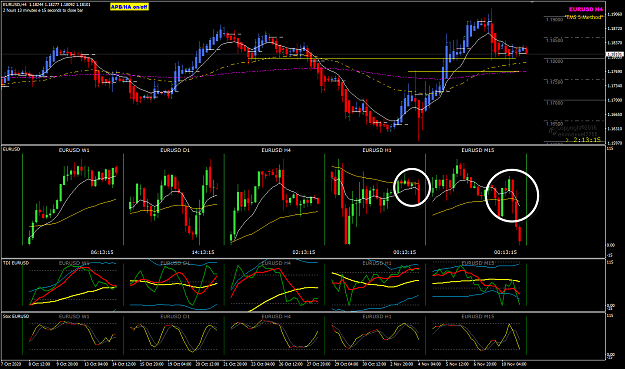Click the EURUSD label of mini-charts subwindow
625x369 pixels.
click(x=11, y=149)
